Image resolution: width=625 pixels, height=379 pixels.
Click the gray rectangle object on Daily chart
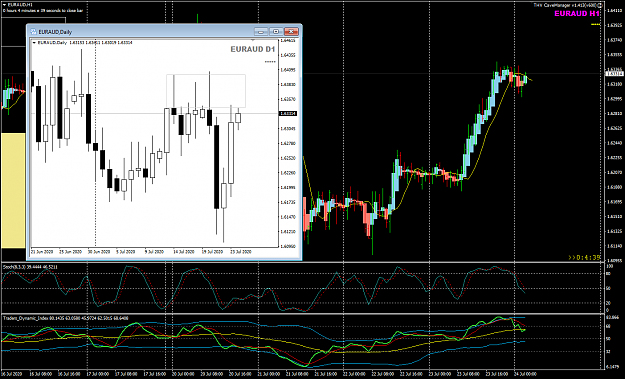pyautogui.click(x=206, y=91)
